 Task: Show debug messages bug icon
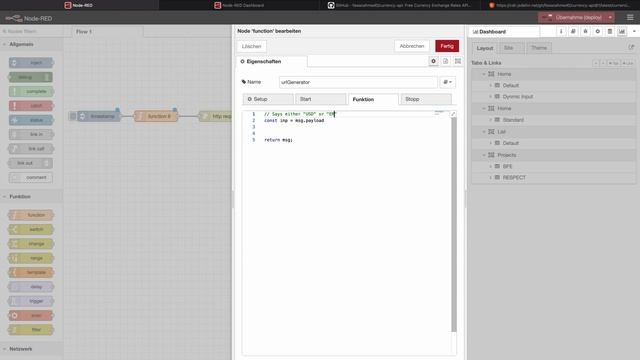click(585, 31)
